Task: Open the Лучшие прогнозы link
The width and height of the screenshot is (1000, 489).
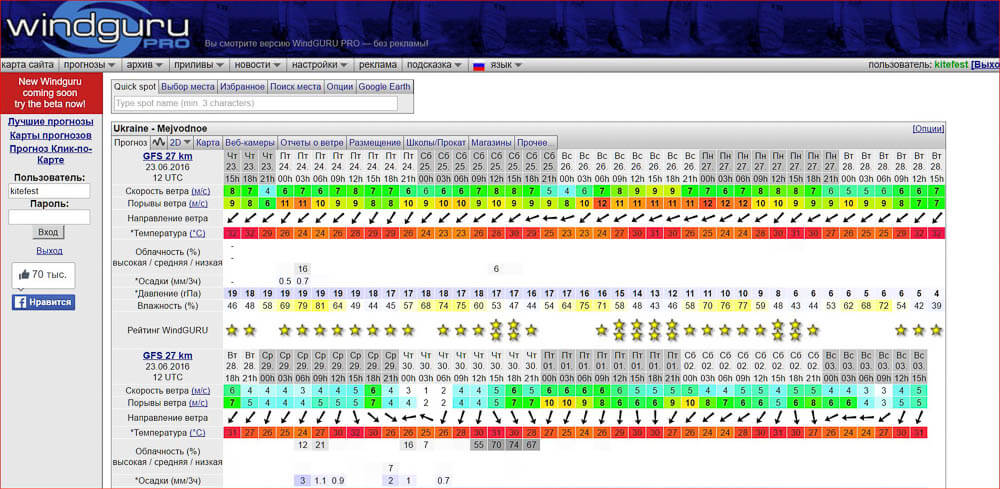Action: tap(50, 122)
